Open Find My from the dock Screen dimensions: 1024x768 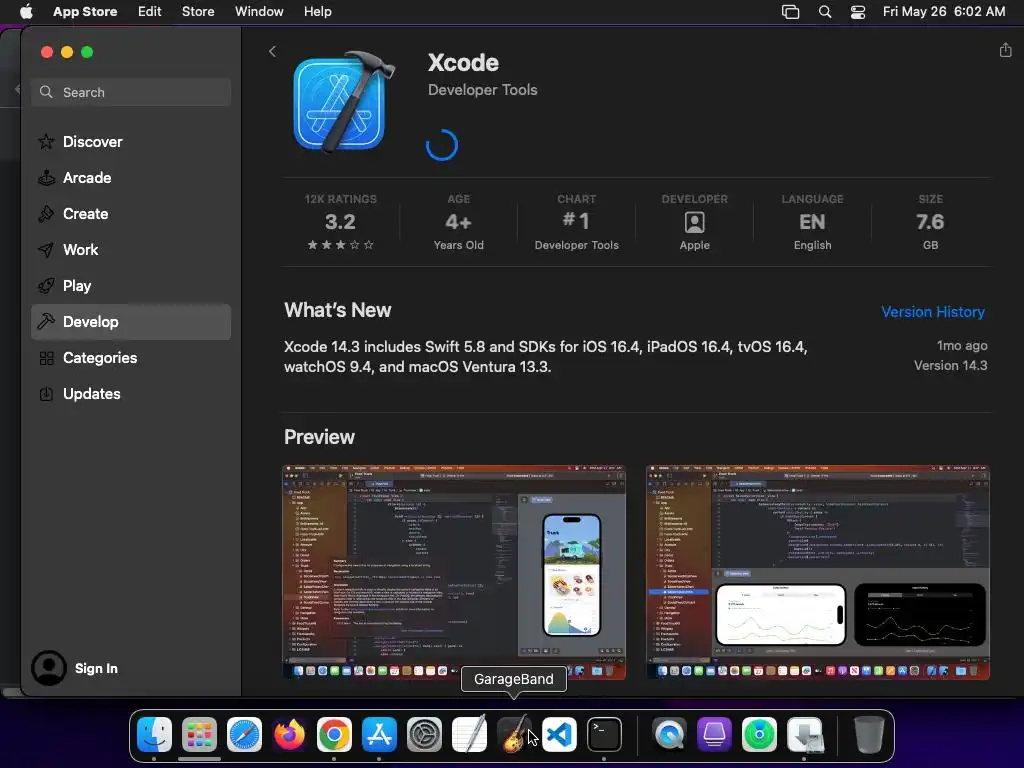pos(760,734)
